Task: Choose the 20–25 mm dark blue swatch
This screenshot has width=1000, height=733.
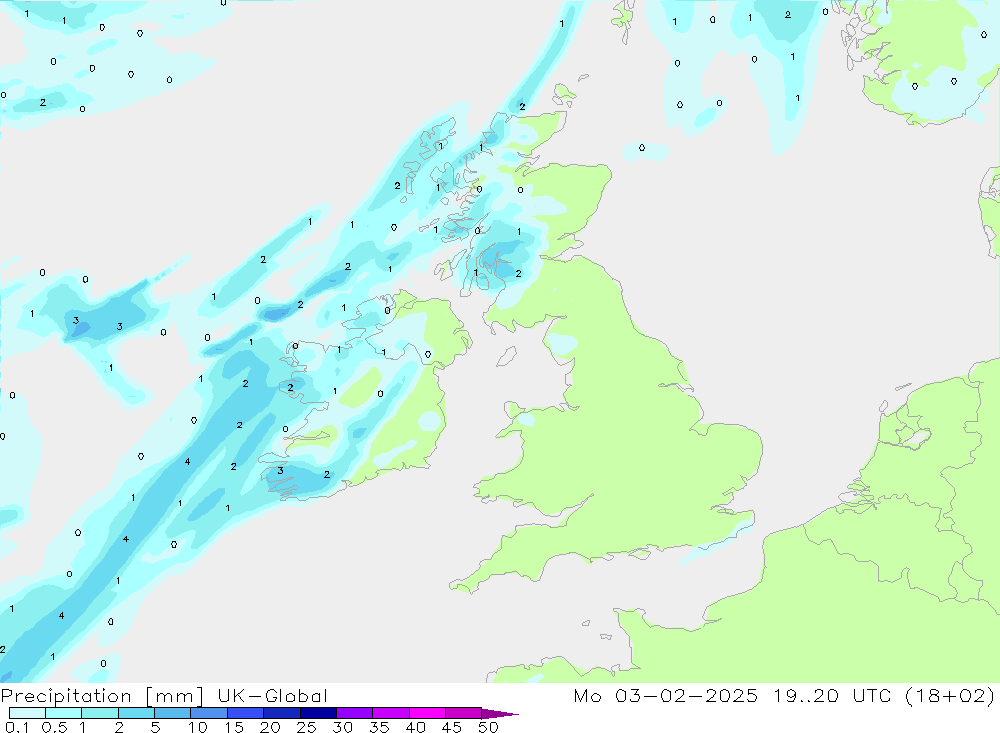Action: tap(282, 713)
